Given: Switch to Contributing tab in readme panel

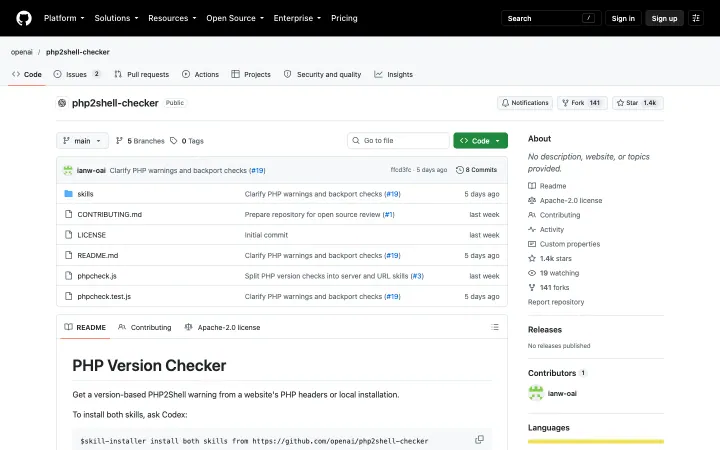Looking at the screenshot, I should (145, 327).
